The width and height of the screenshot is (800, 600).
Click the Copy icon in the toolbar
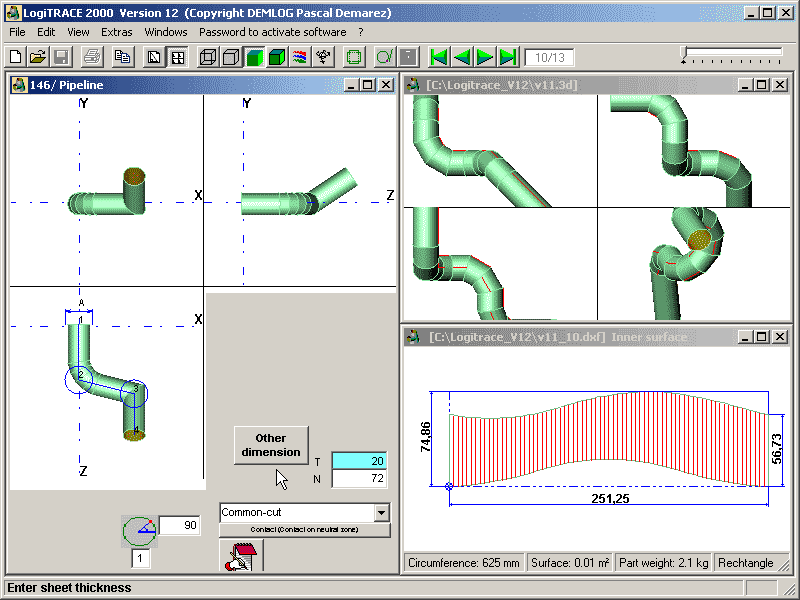point(122,57)
